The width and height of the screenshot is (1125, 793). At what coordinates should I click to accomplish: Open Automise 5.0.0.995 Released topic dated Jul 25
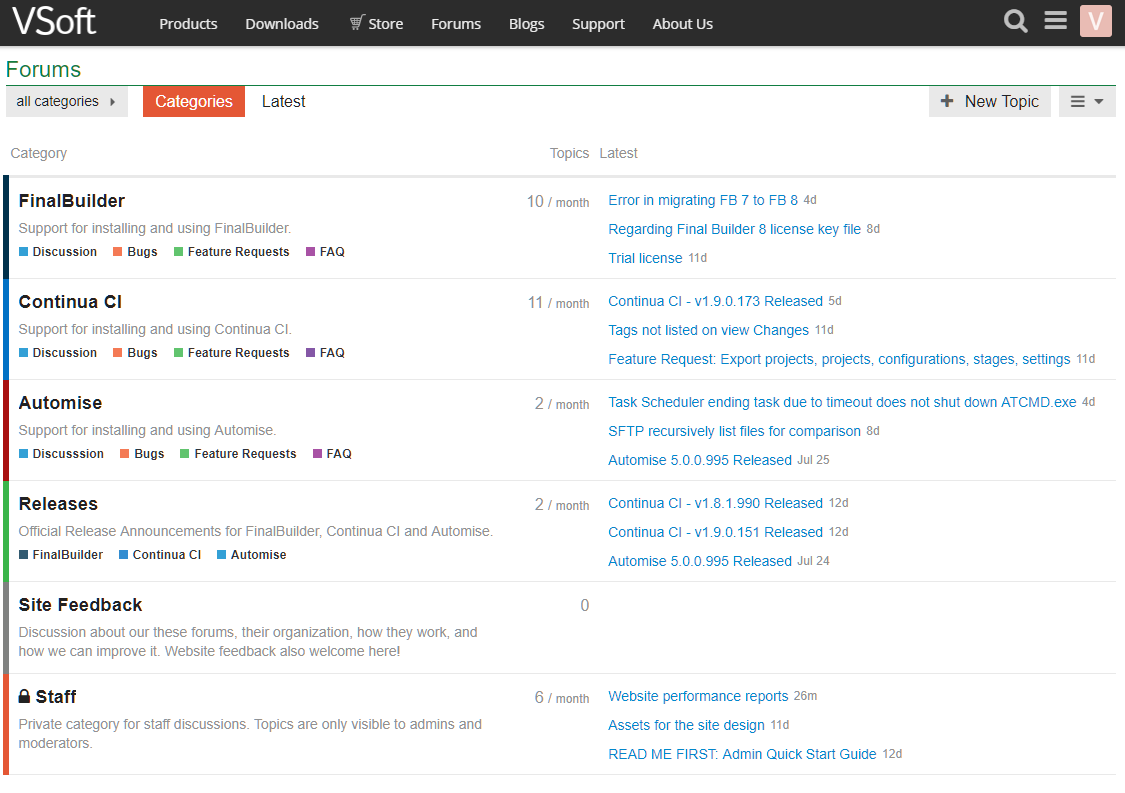coord(700,460)
